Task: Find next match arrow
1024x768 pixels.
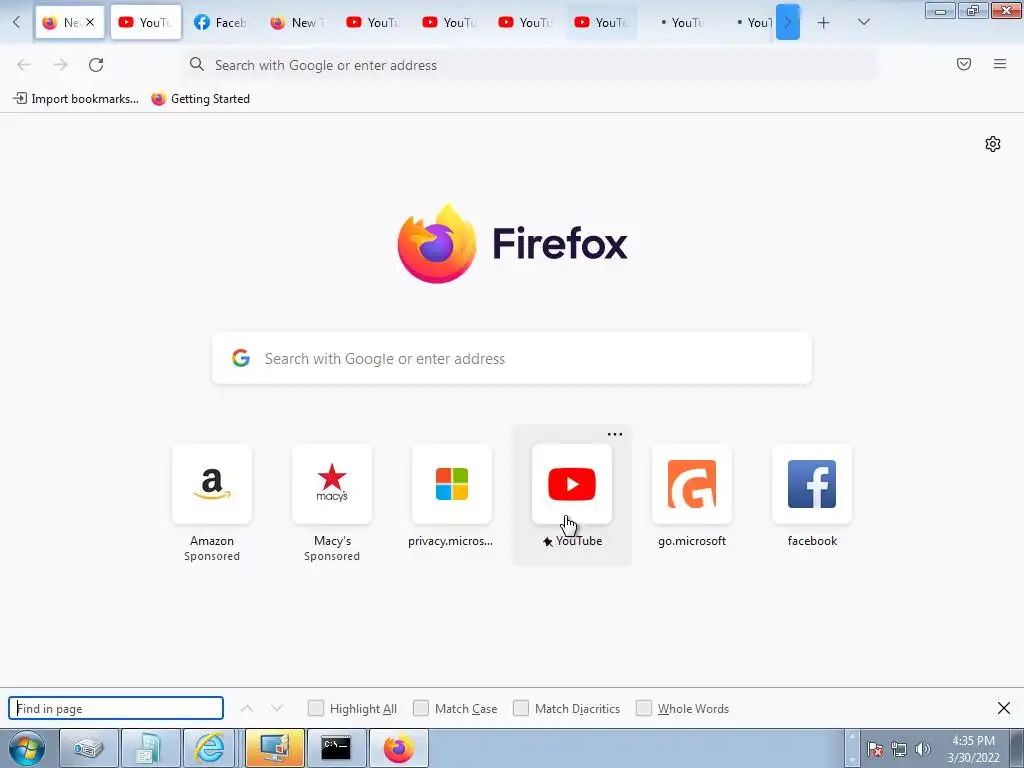Action: pos(277,709)
